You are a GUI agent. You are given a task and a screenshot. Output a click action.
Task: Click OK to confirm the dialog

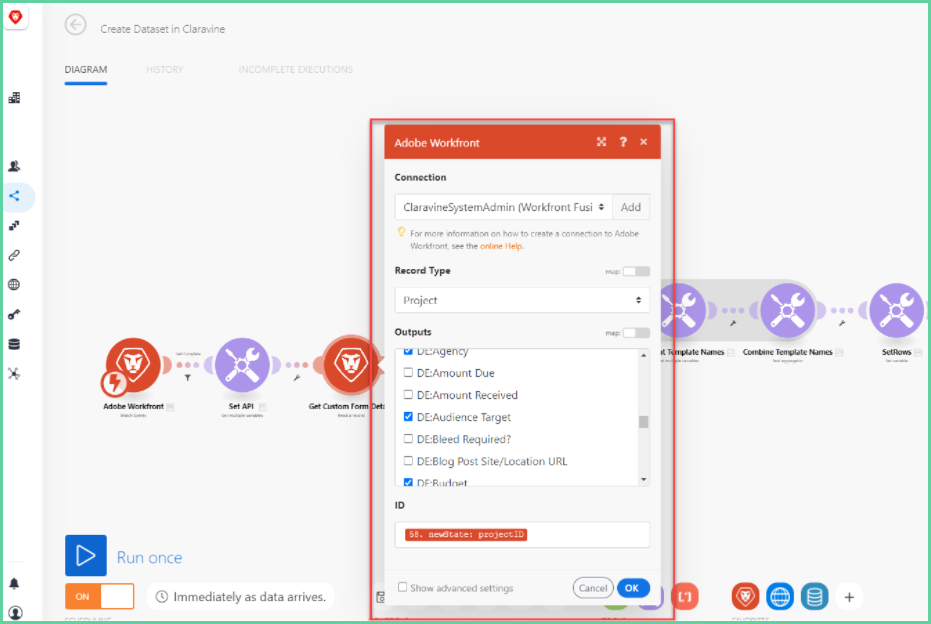point(633,588)
